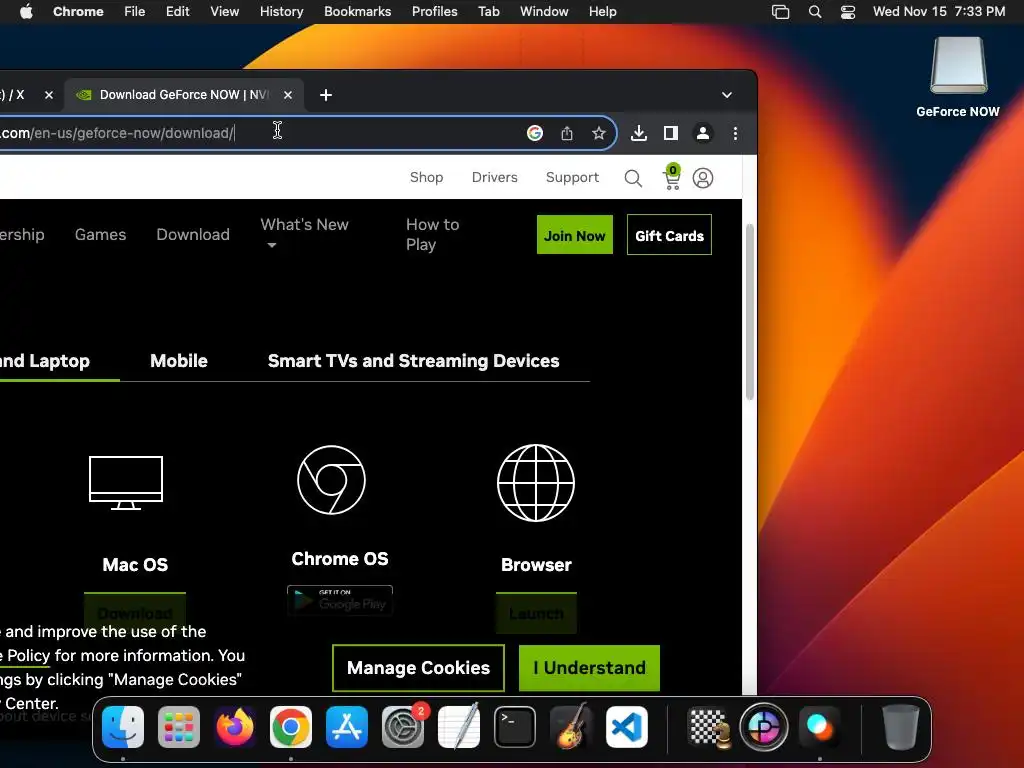Open Spotlight search in menu bar
The height and width of the screenshot is (768, 1024).
coord(814,12)
